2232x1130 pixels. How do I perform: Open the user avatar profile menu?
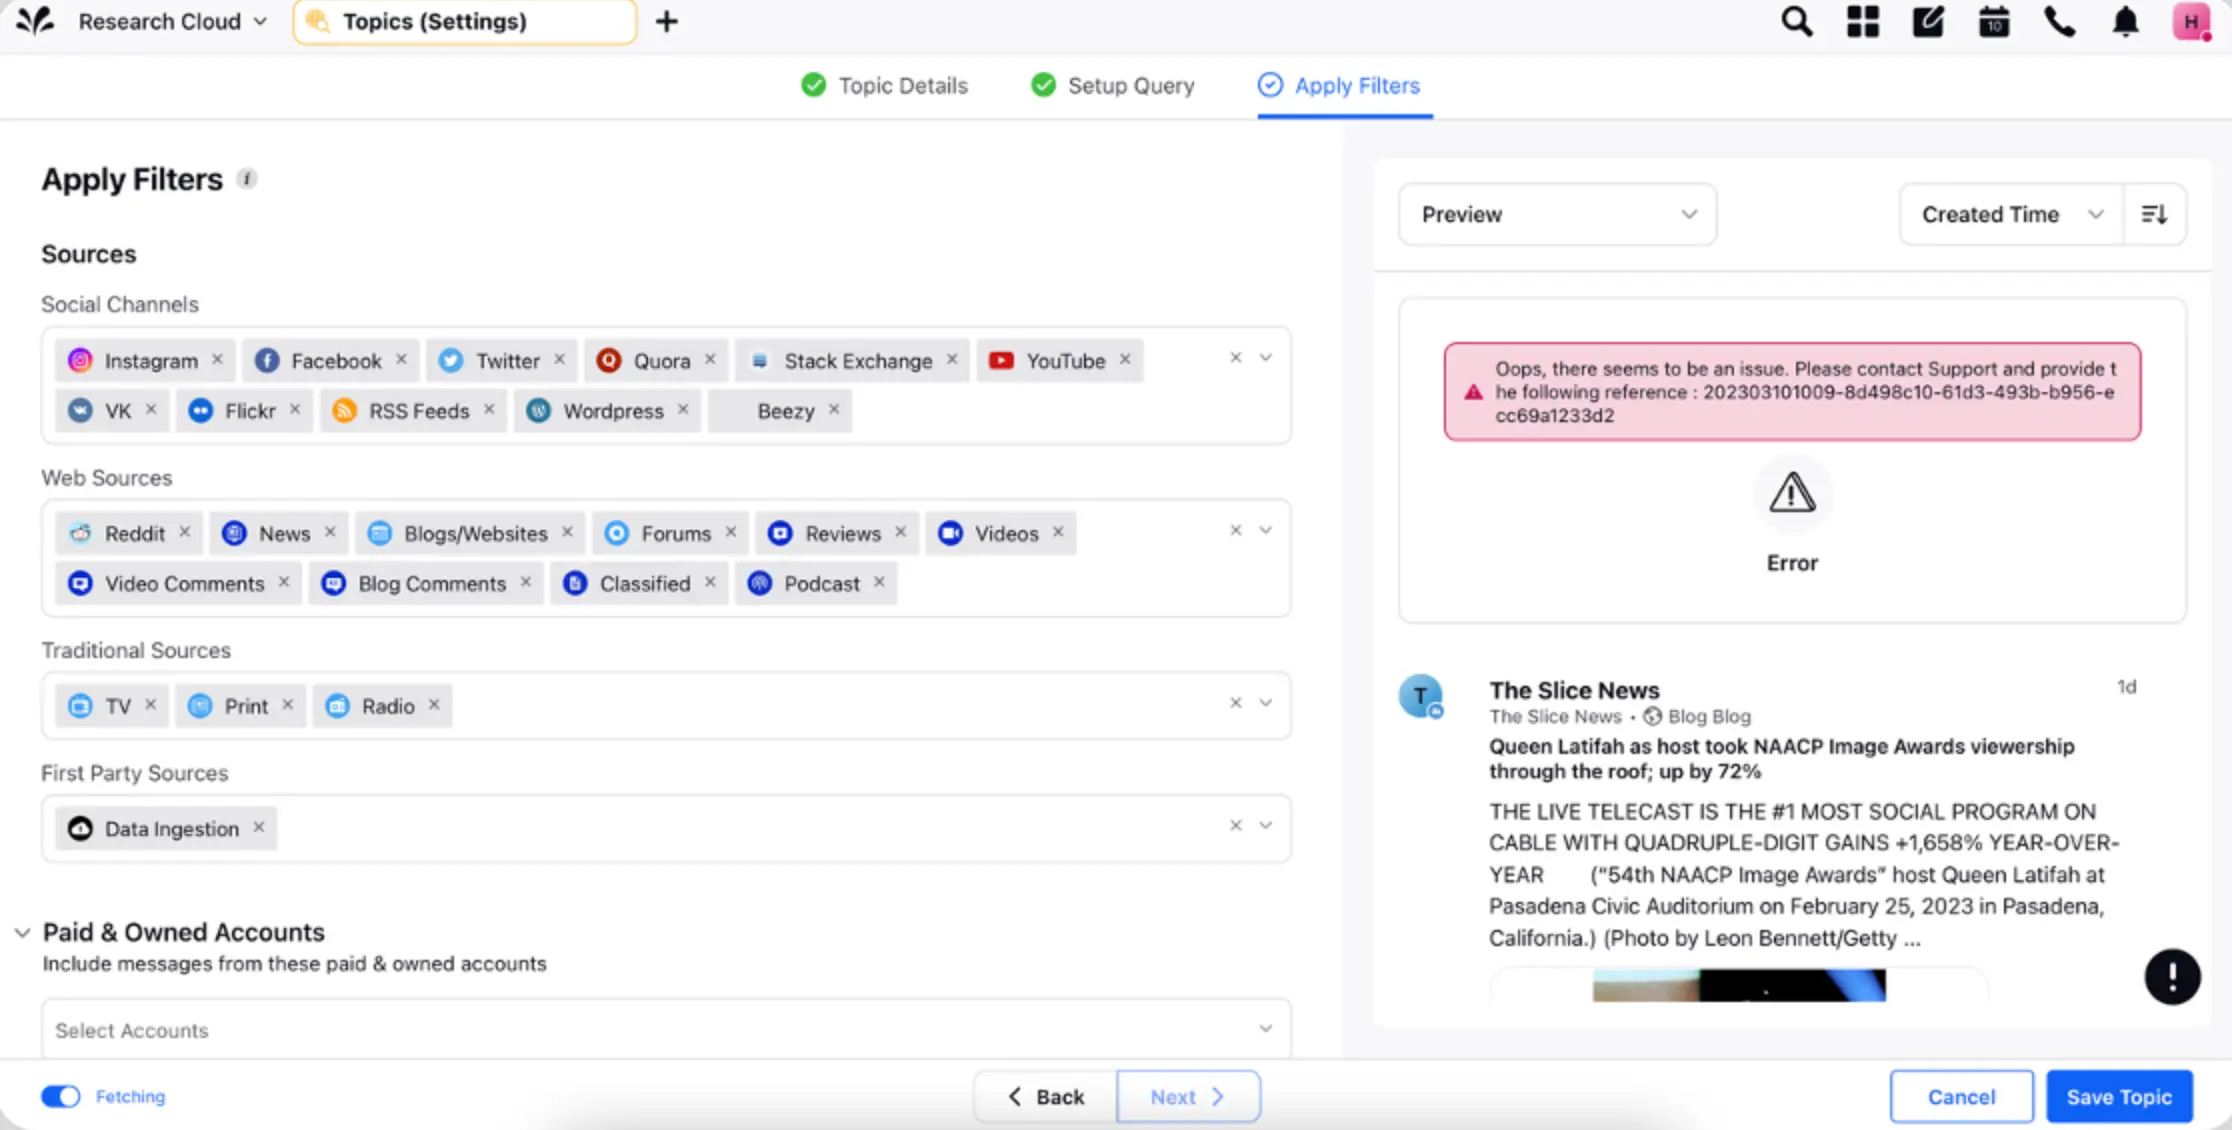point(2191,21)
